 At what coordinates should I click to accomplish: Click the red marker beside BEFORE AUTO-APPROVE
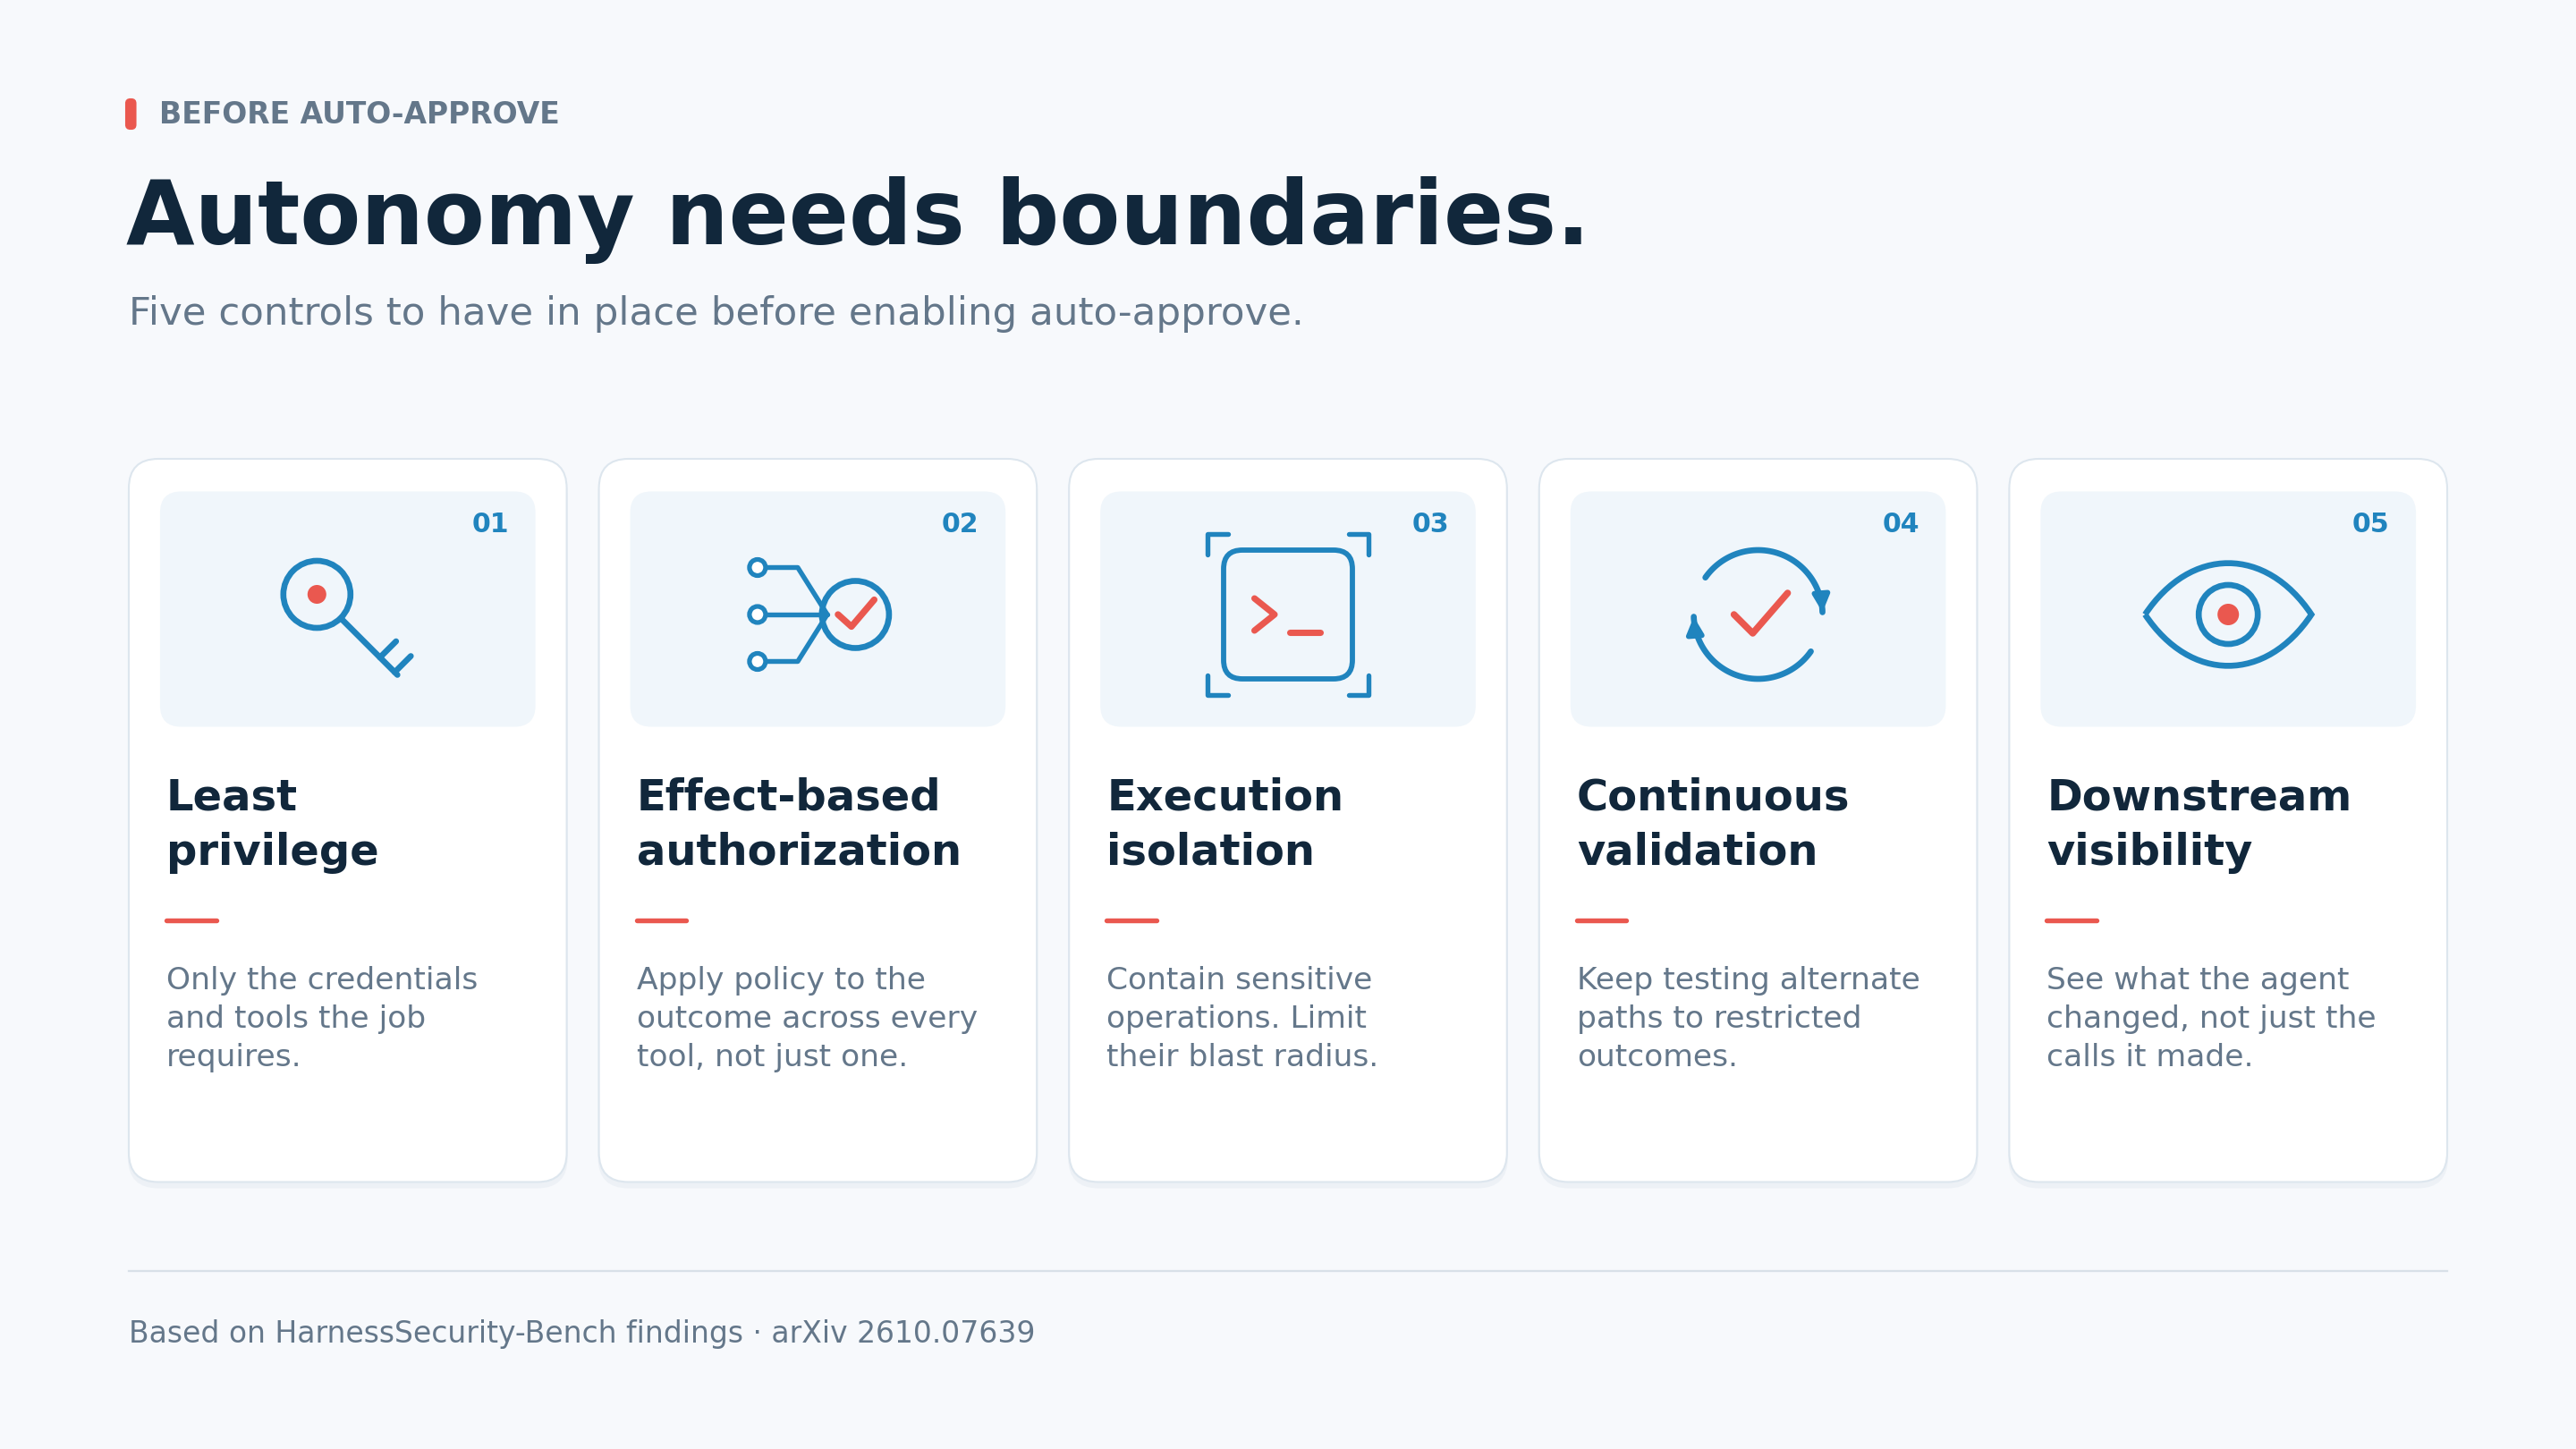tap(131, 114)
